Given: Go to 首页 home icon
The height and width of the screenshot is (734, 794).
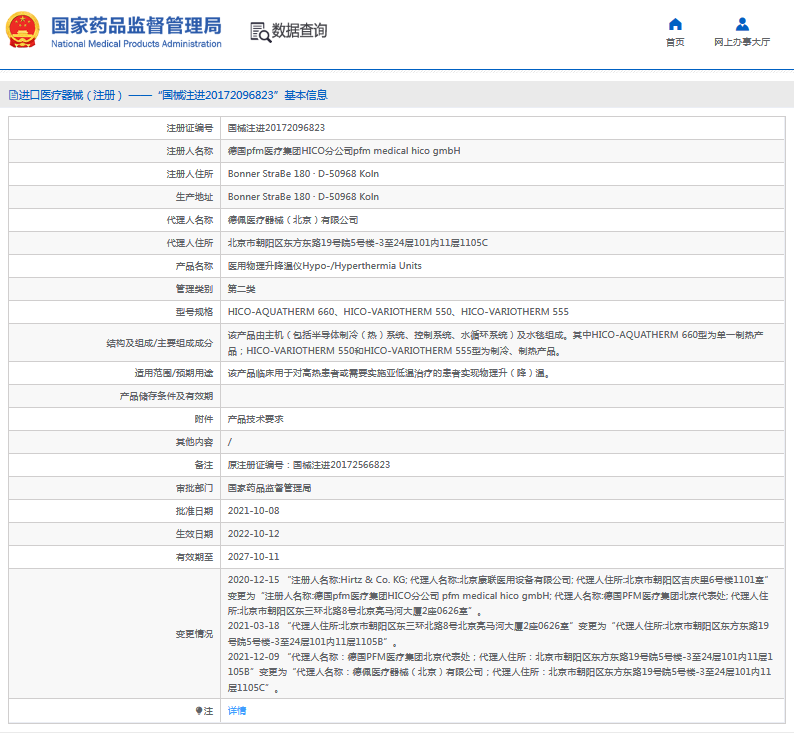Looking at the screenshot, I should tap(675, 24).
